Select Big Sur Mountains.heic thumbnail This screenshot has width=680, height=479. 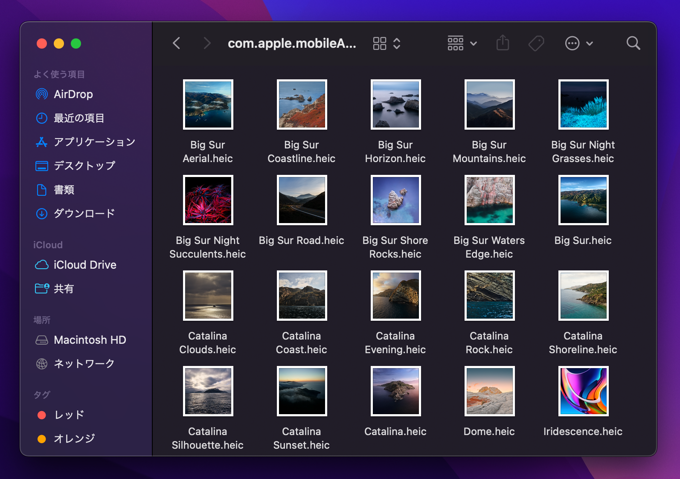[489, 104]
